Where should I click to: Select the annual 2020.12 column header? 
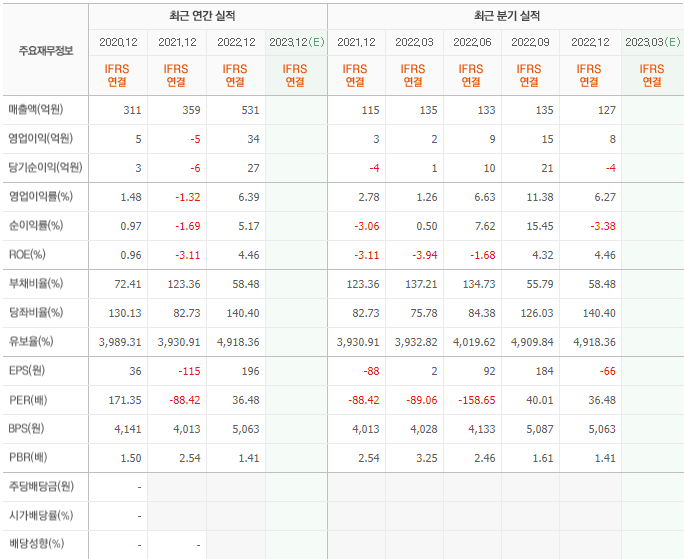click(118, 42)
